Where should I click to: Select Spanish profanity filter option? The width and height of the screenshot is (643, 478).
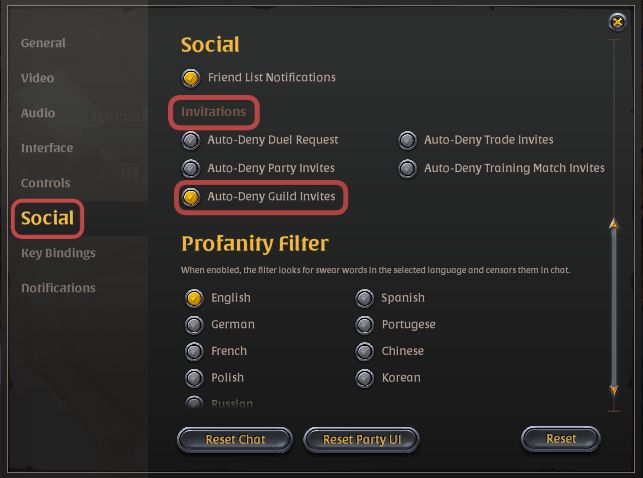(x=365, y=298)
